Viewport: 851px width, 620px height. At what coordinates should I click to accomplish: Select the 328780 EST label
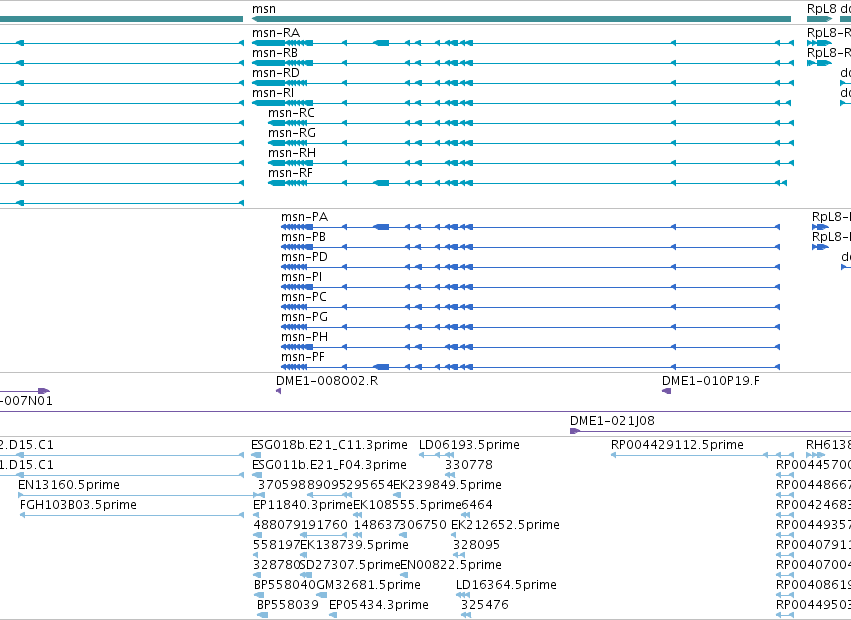coord(276,566)
